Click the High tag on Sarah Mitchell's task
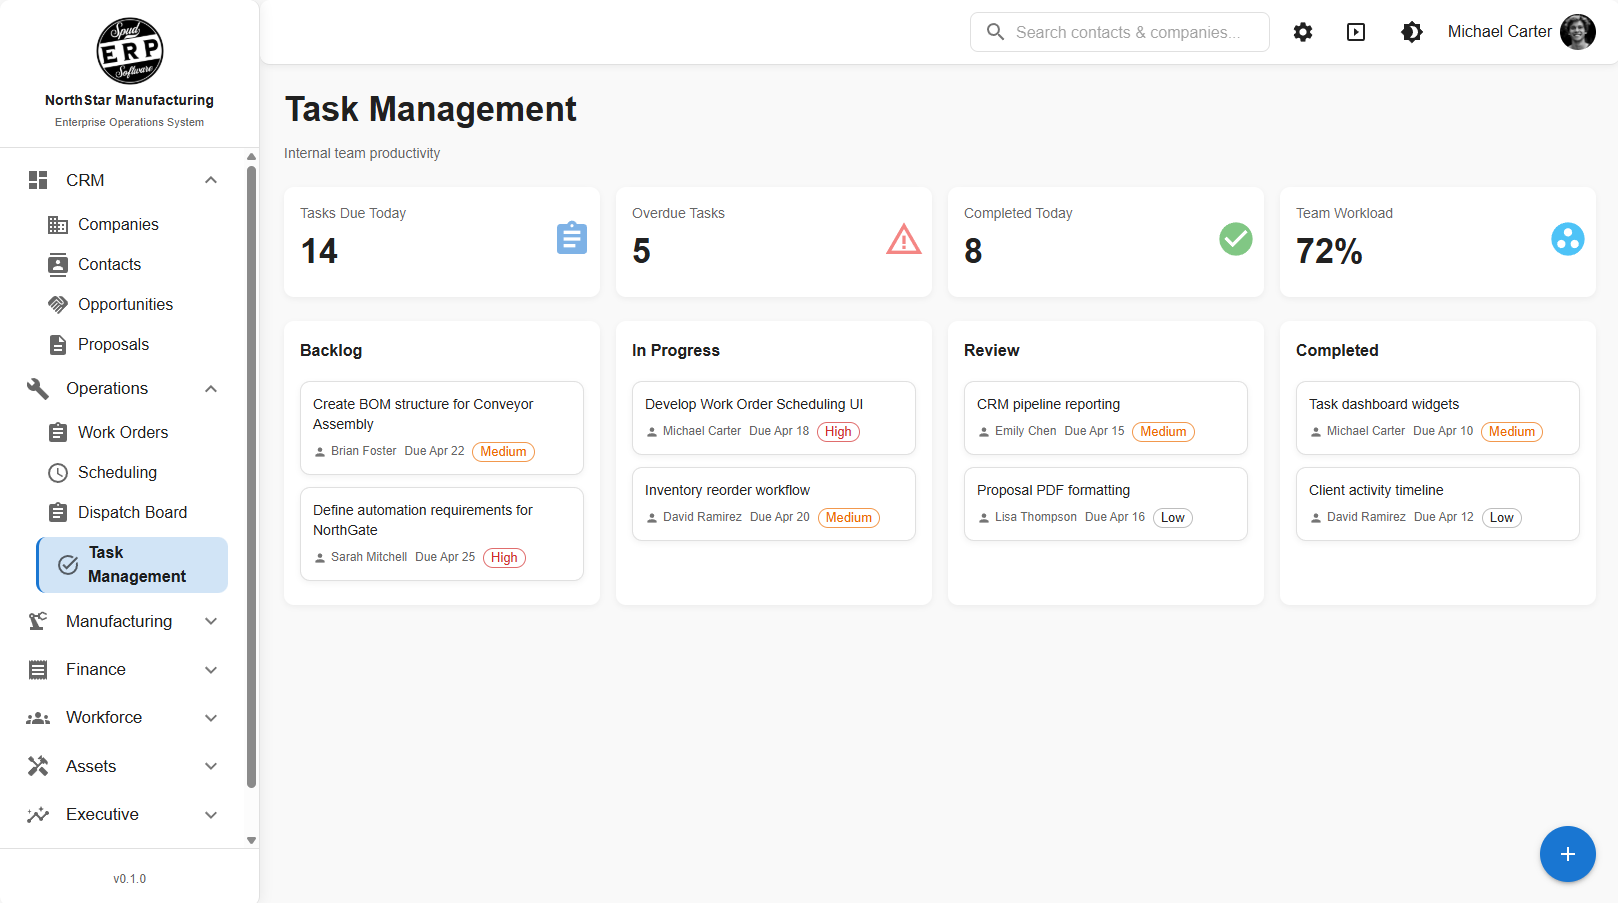The image size is (1618, 903). pos(504,558)
